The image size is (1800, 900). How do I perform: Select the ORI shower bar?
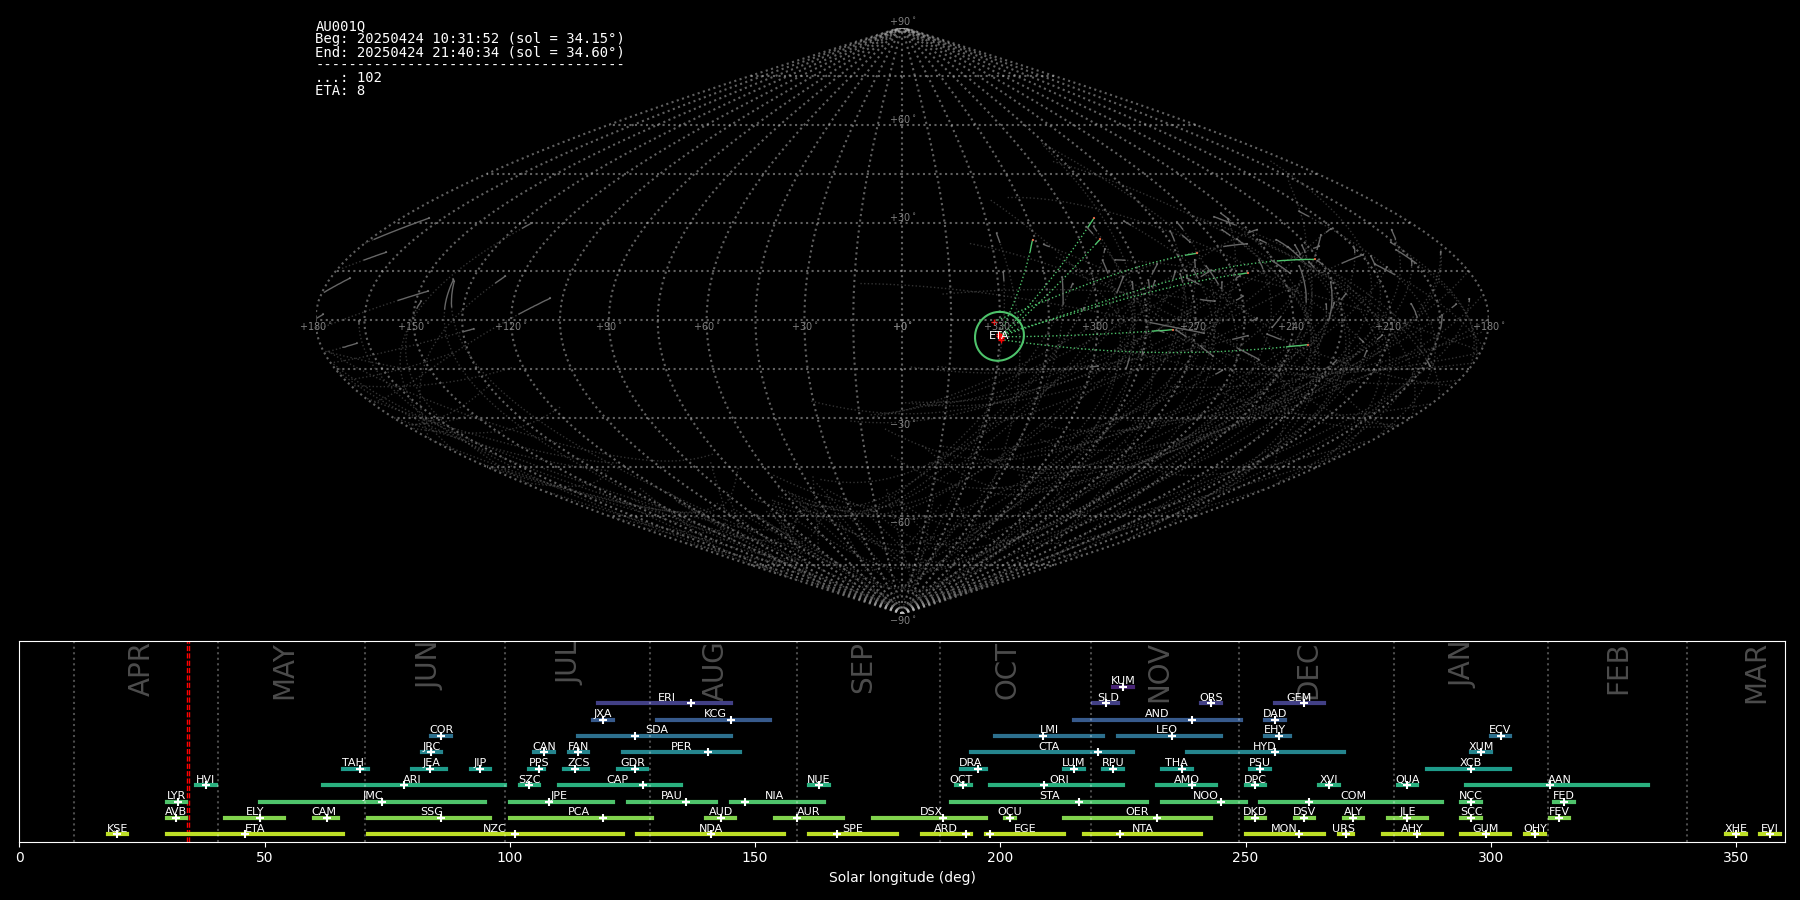[1056, 785]
